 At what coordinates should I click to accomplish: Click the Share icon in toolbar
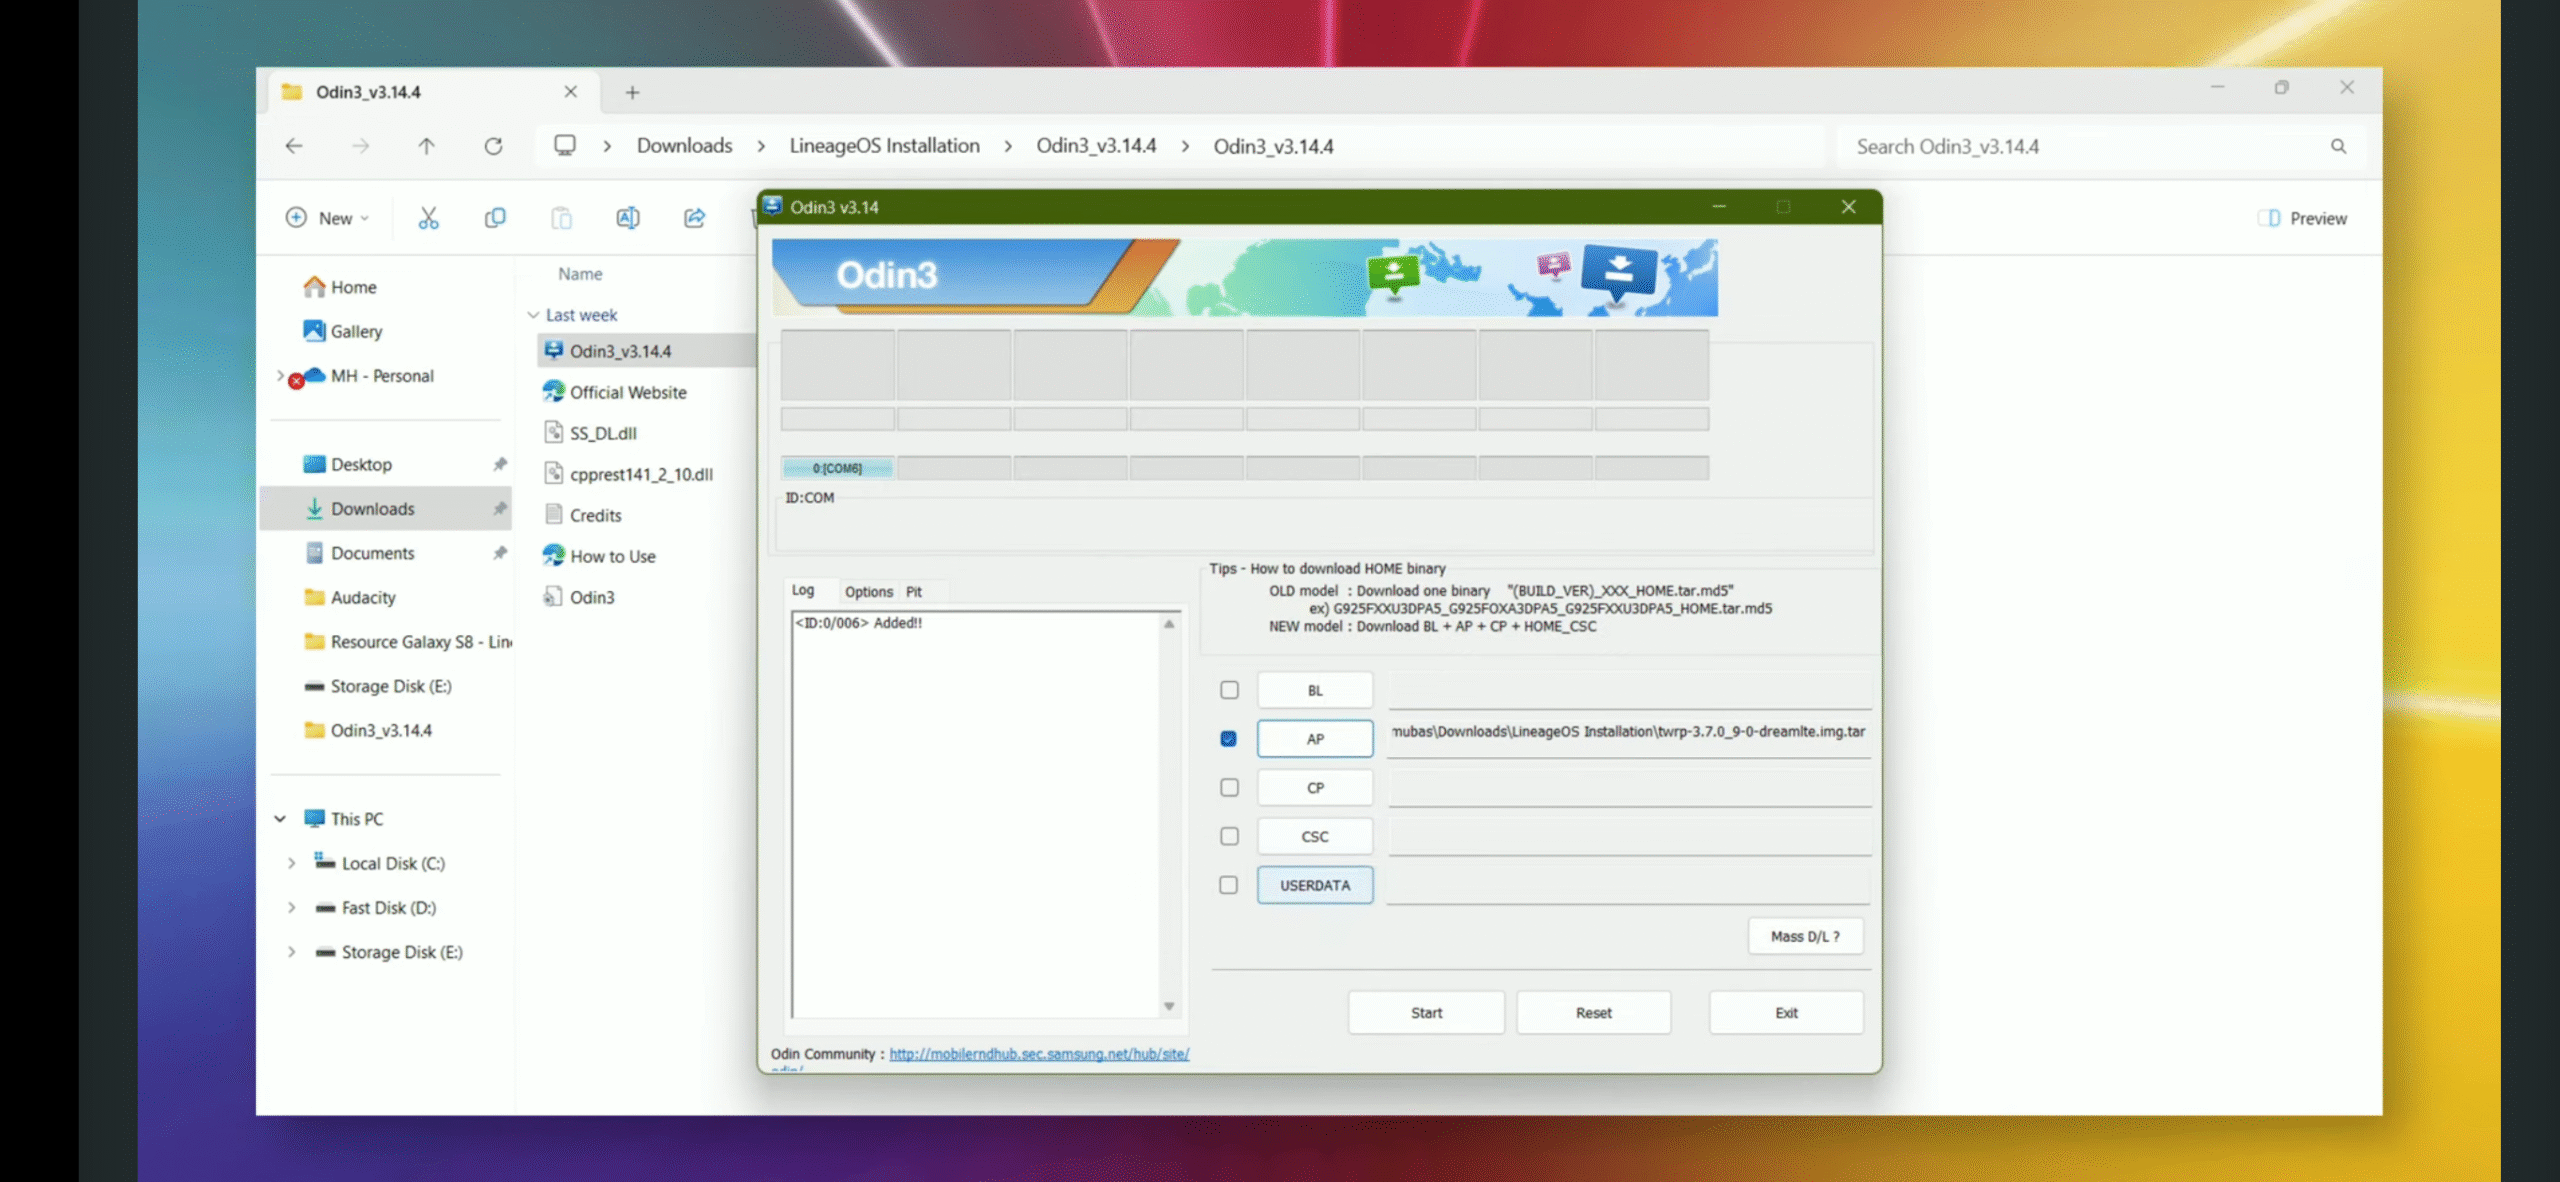[694, 218]
